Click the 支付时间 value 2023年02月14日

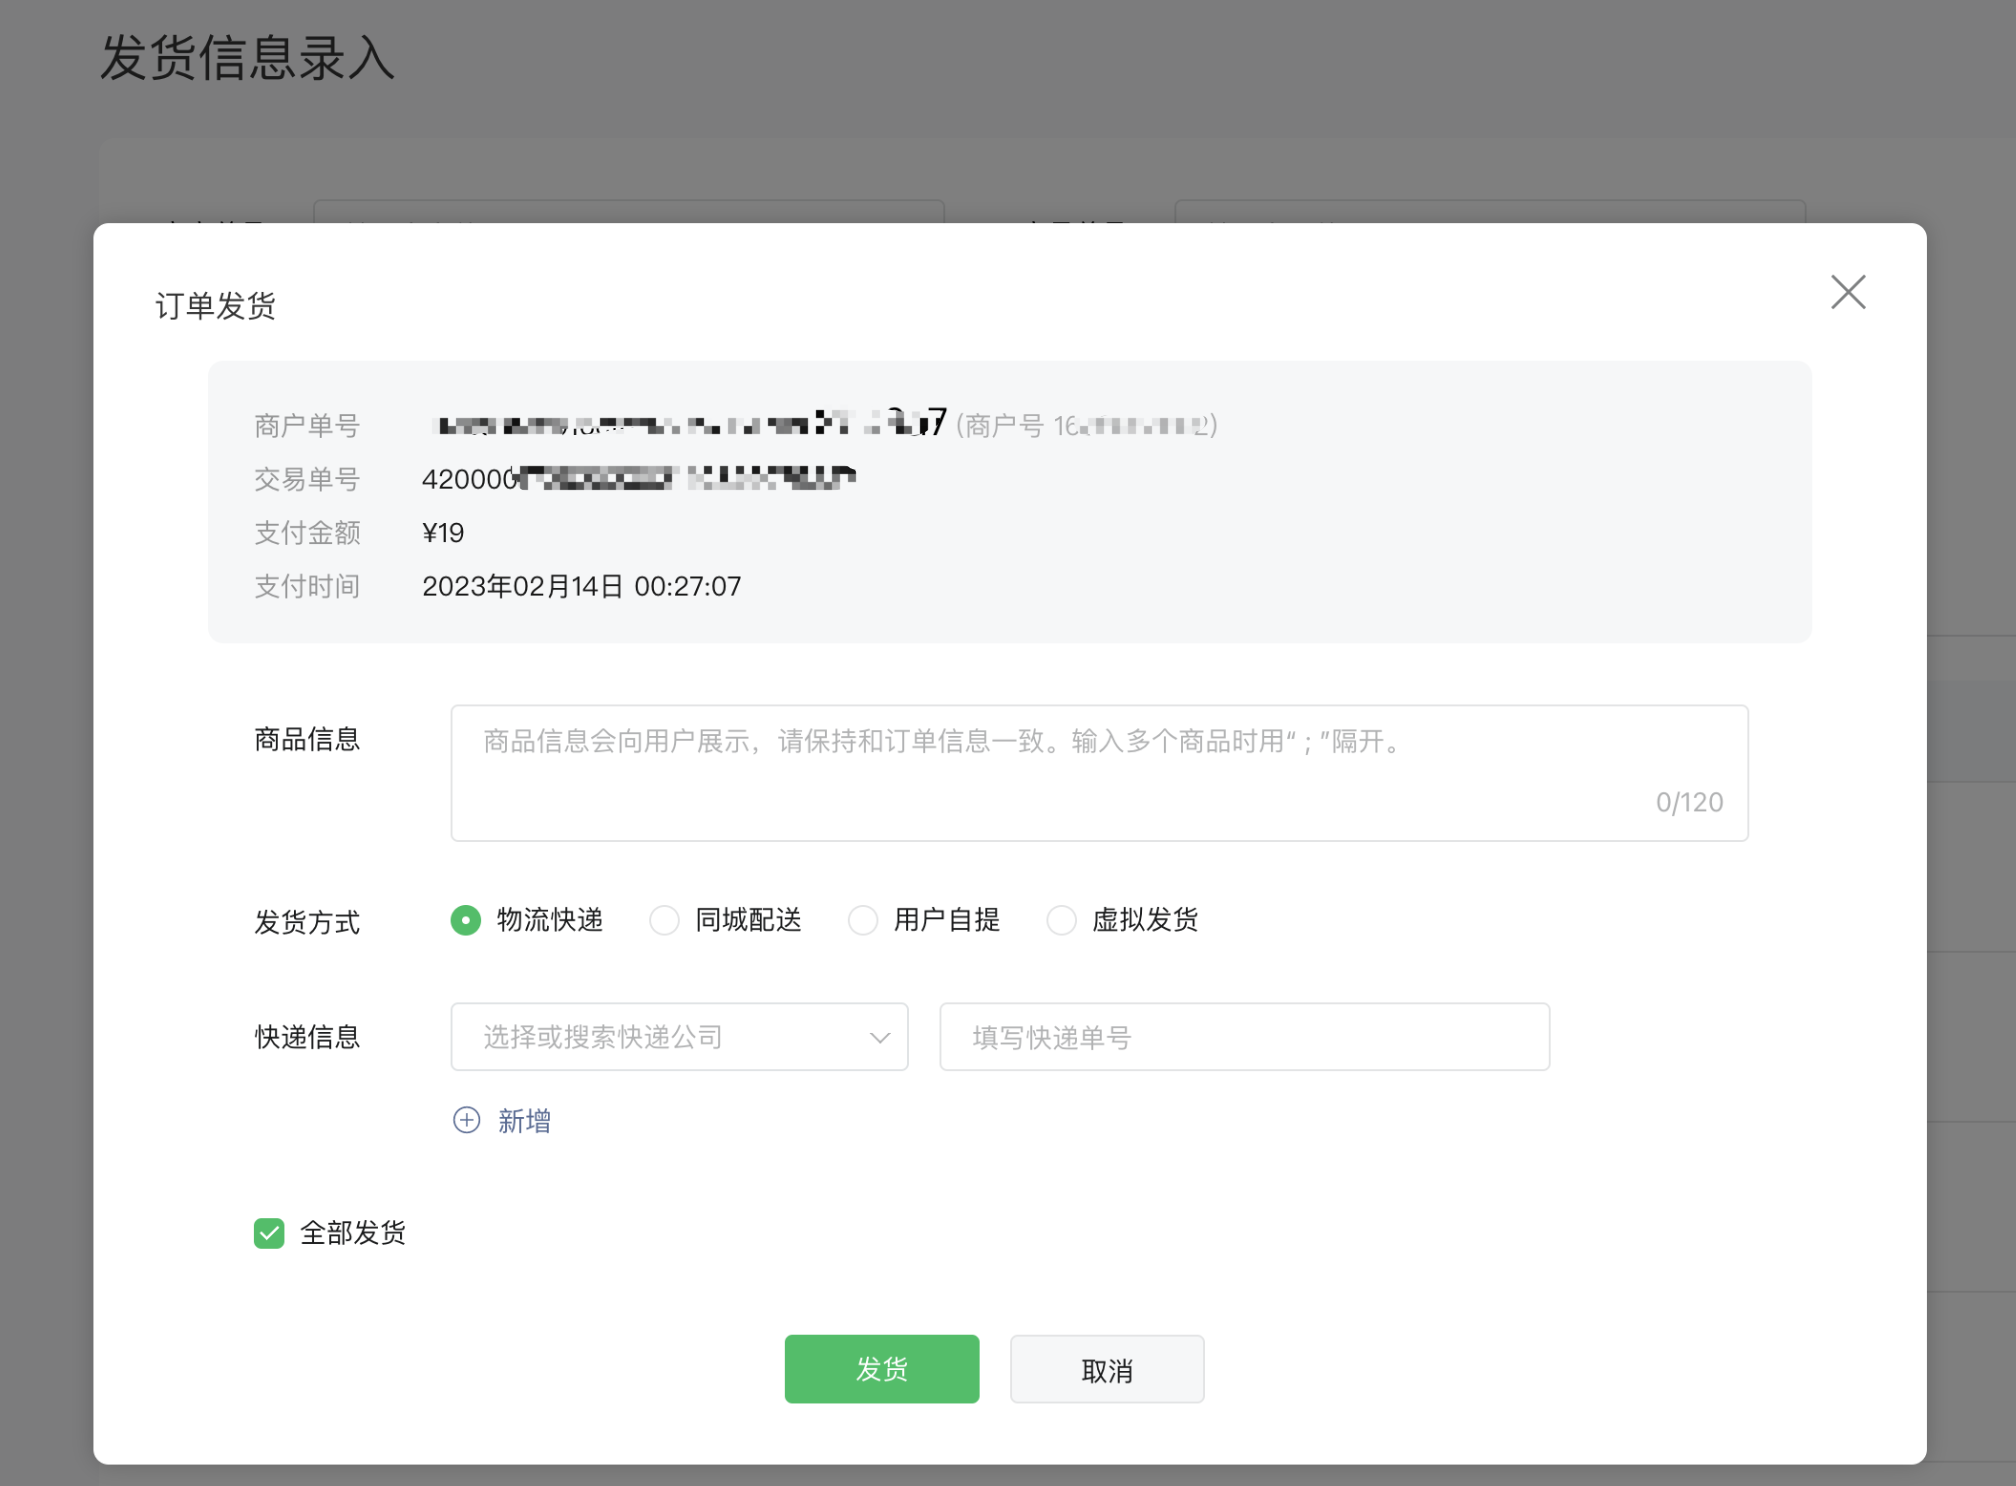pos(581,586)
